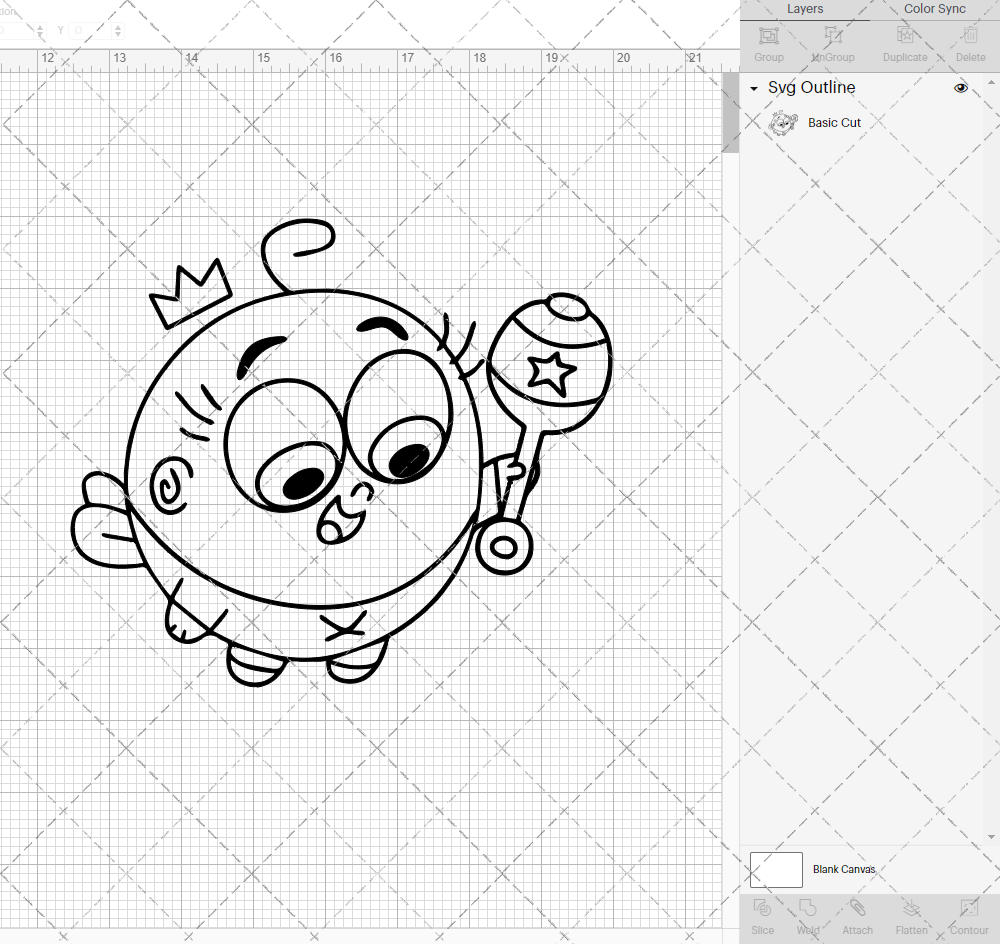Select the Blank Canvas label
This screenshot has height=944, width=1000.
tap(844, 869)
